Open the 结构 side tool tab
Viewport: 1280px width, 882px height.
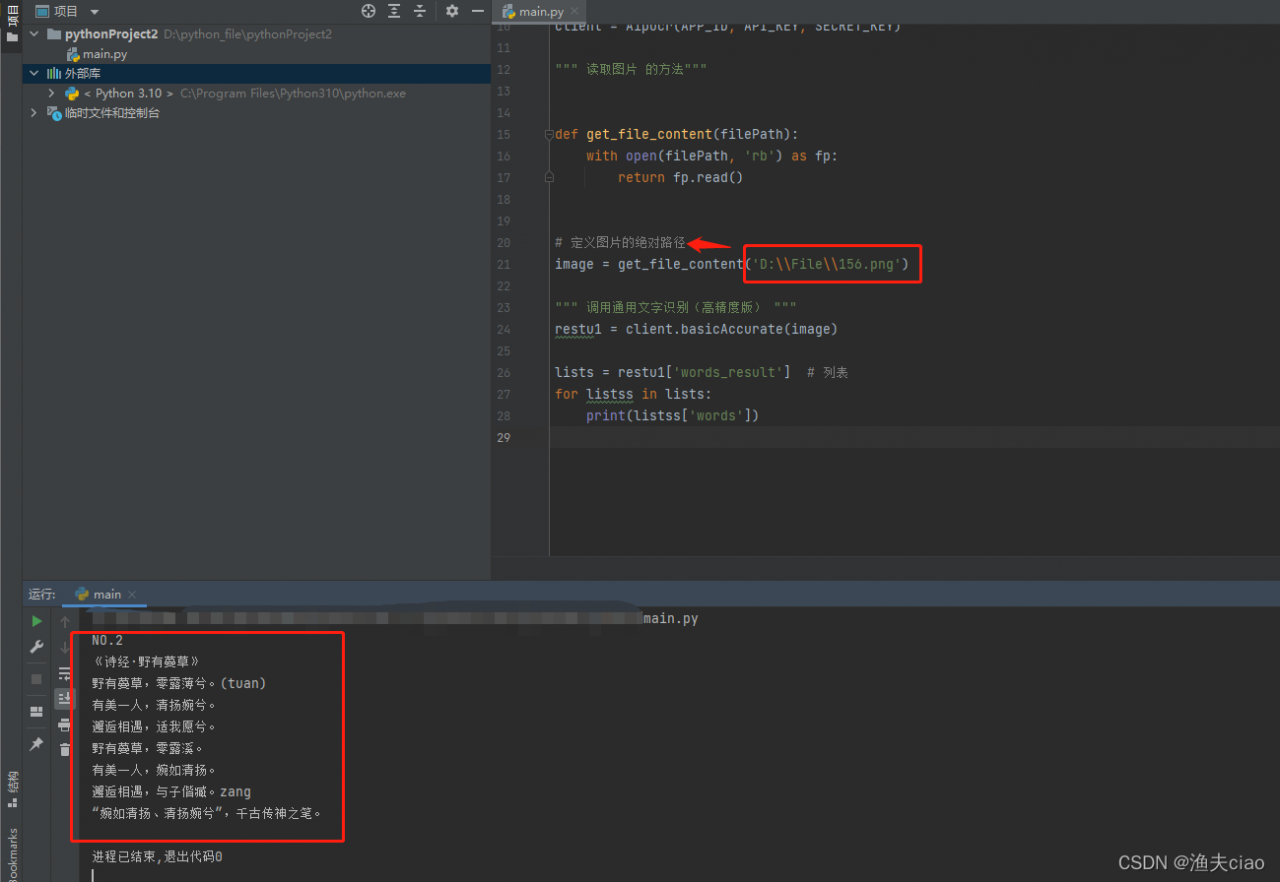tap(12, 788)
